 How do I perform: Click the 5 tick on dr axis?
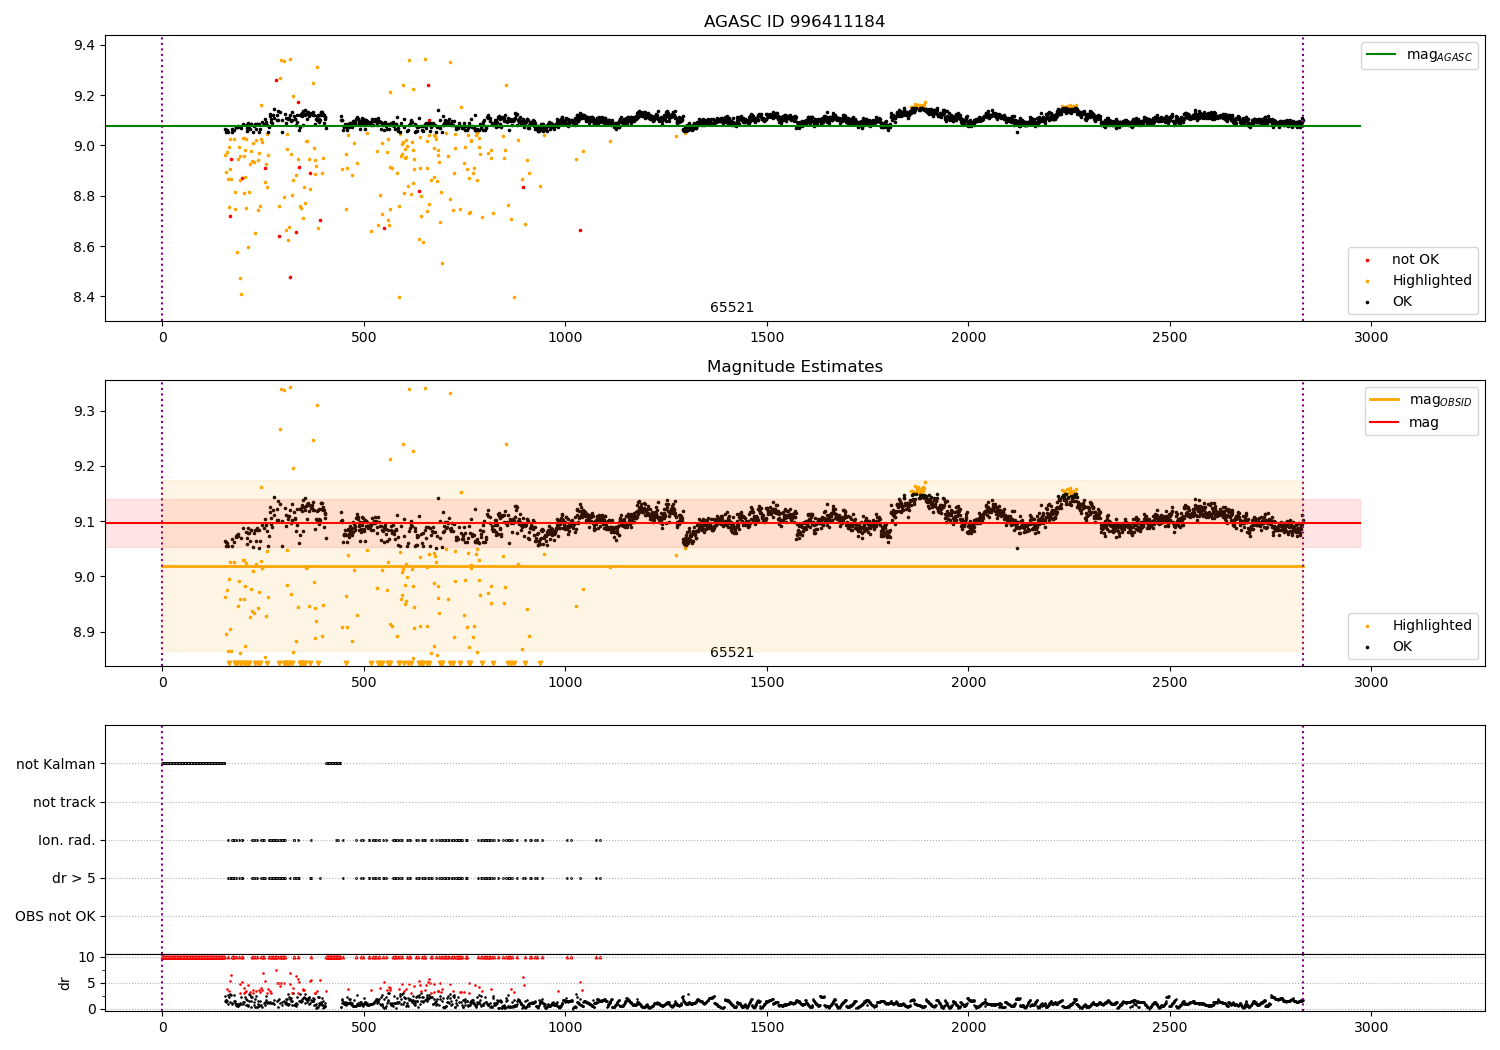[x=91, y=983]
